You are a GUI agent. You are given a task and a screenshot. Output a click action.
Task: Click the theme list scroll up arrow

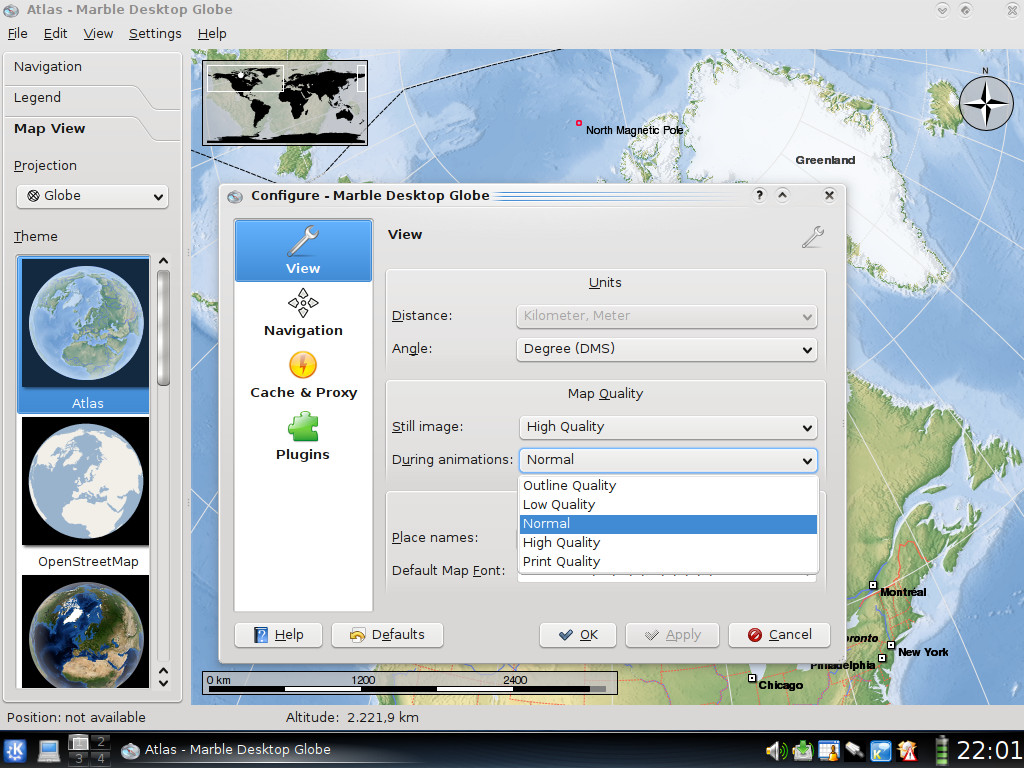point(163,261)
